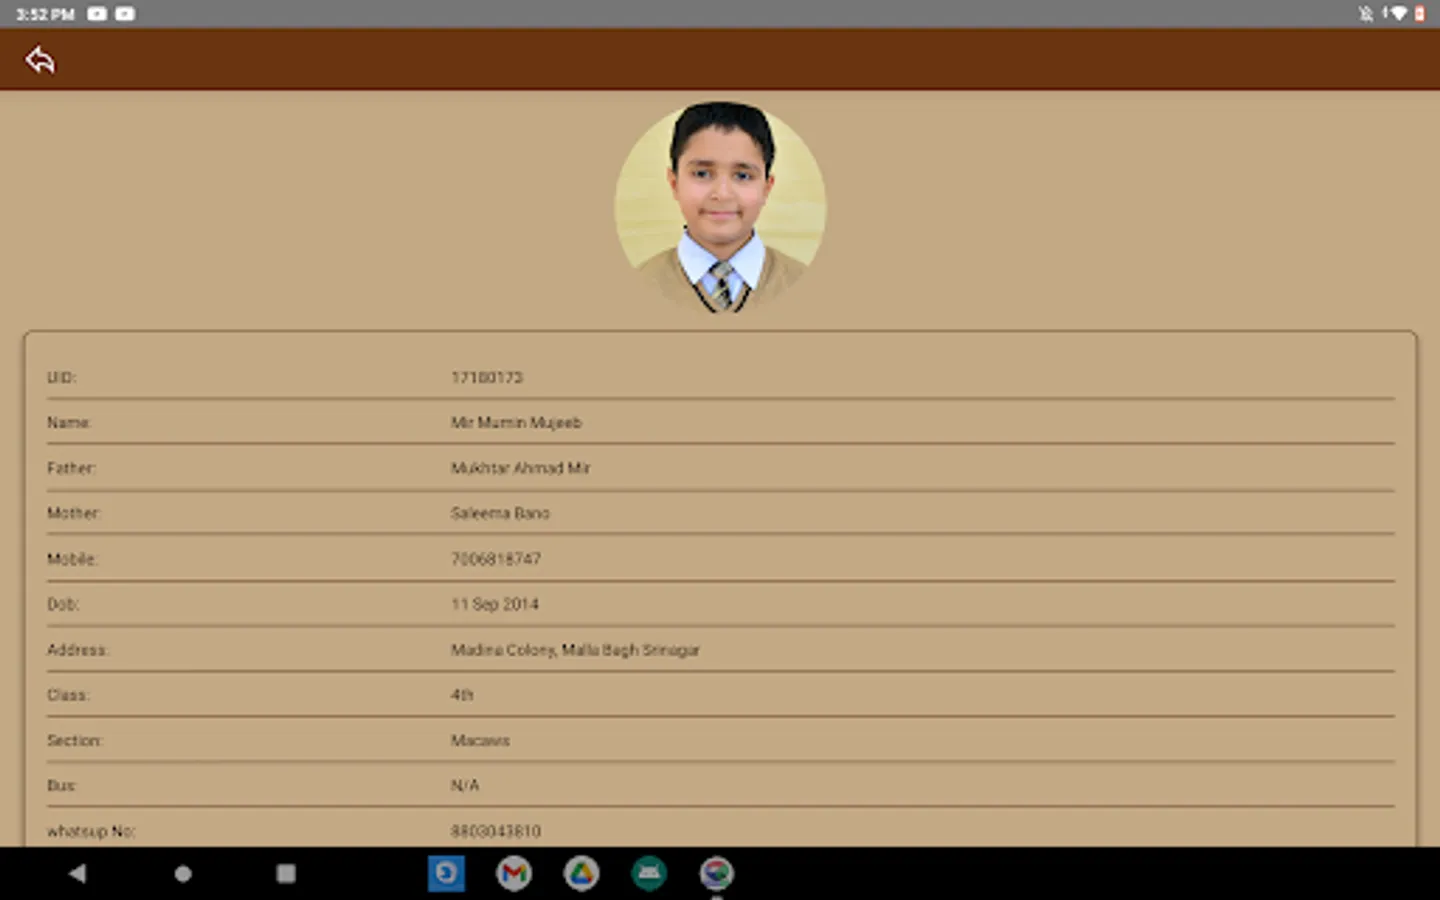Select the class value 4th
Viewport: 1440px width, 900px height.
[462, 695]
